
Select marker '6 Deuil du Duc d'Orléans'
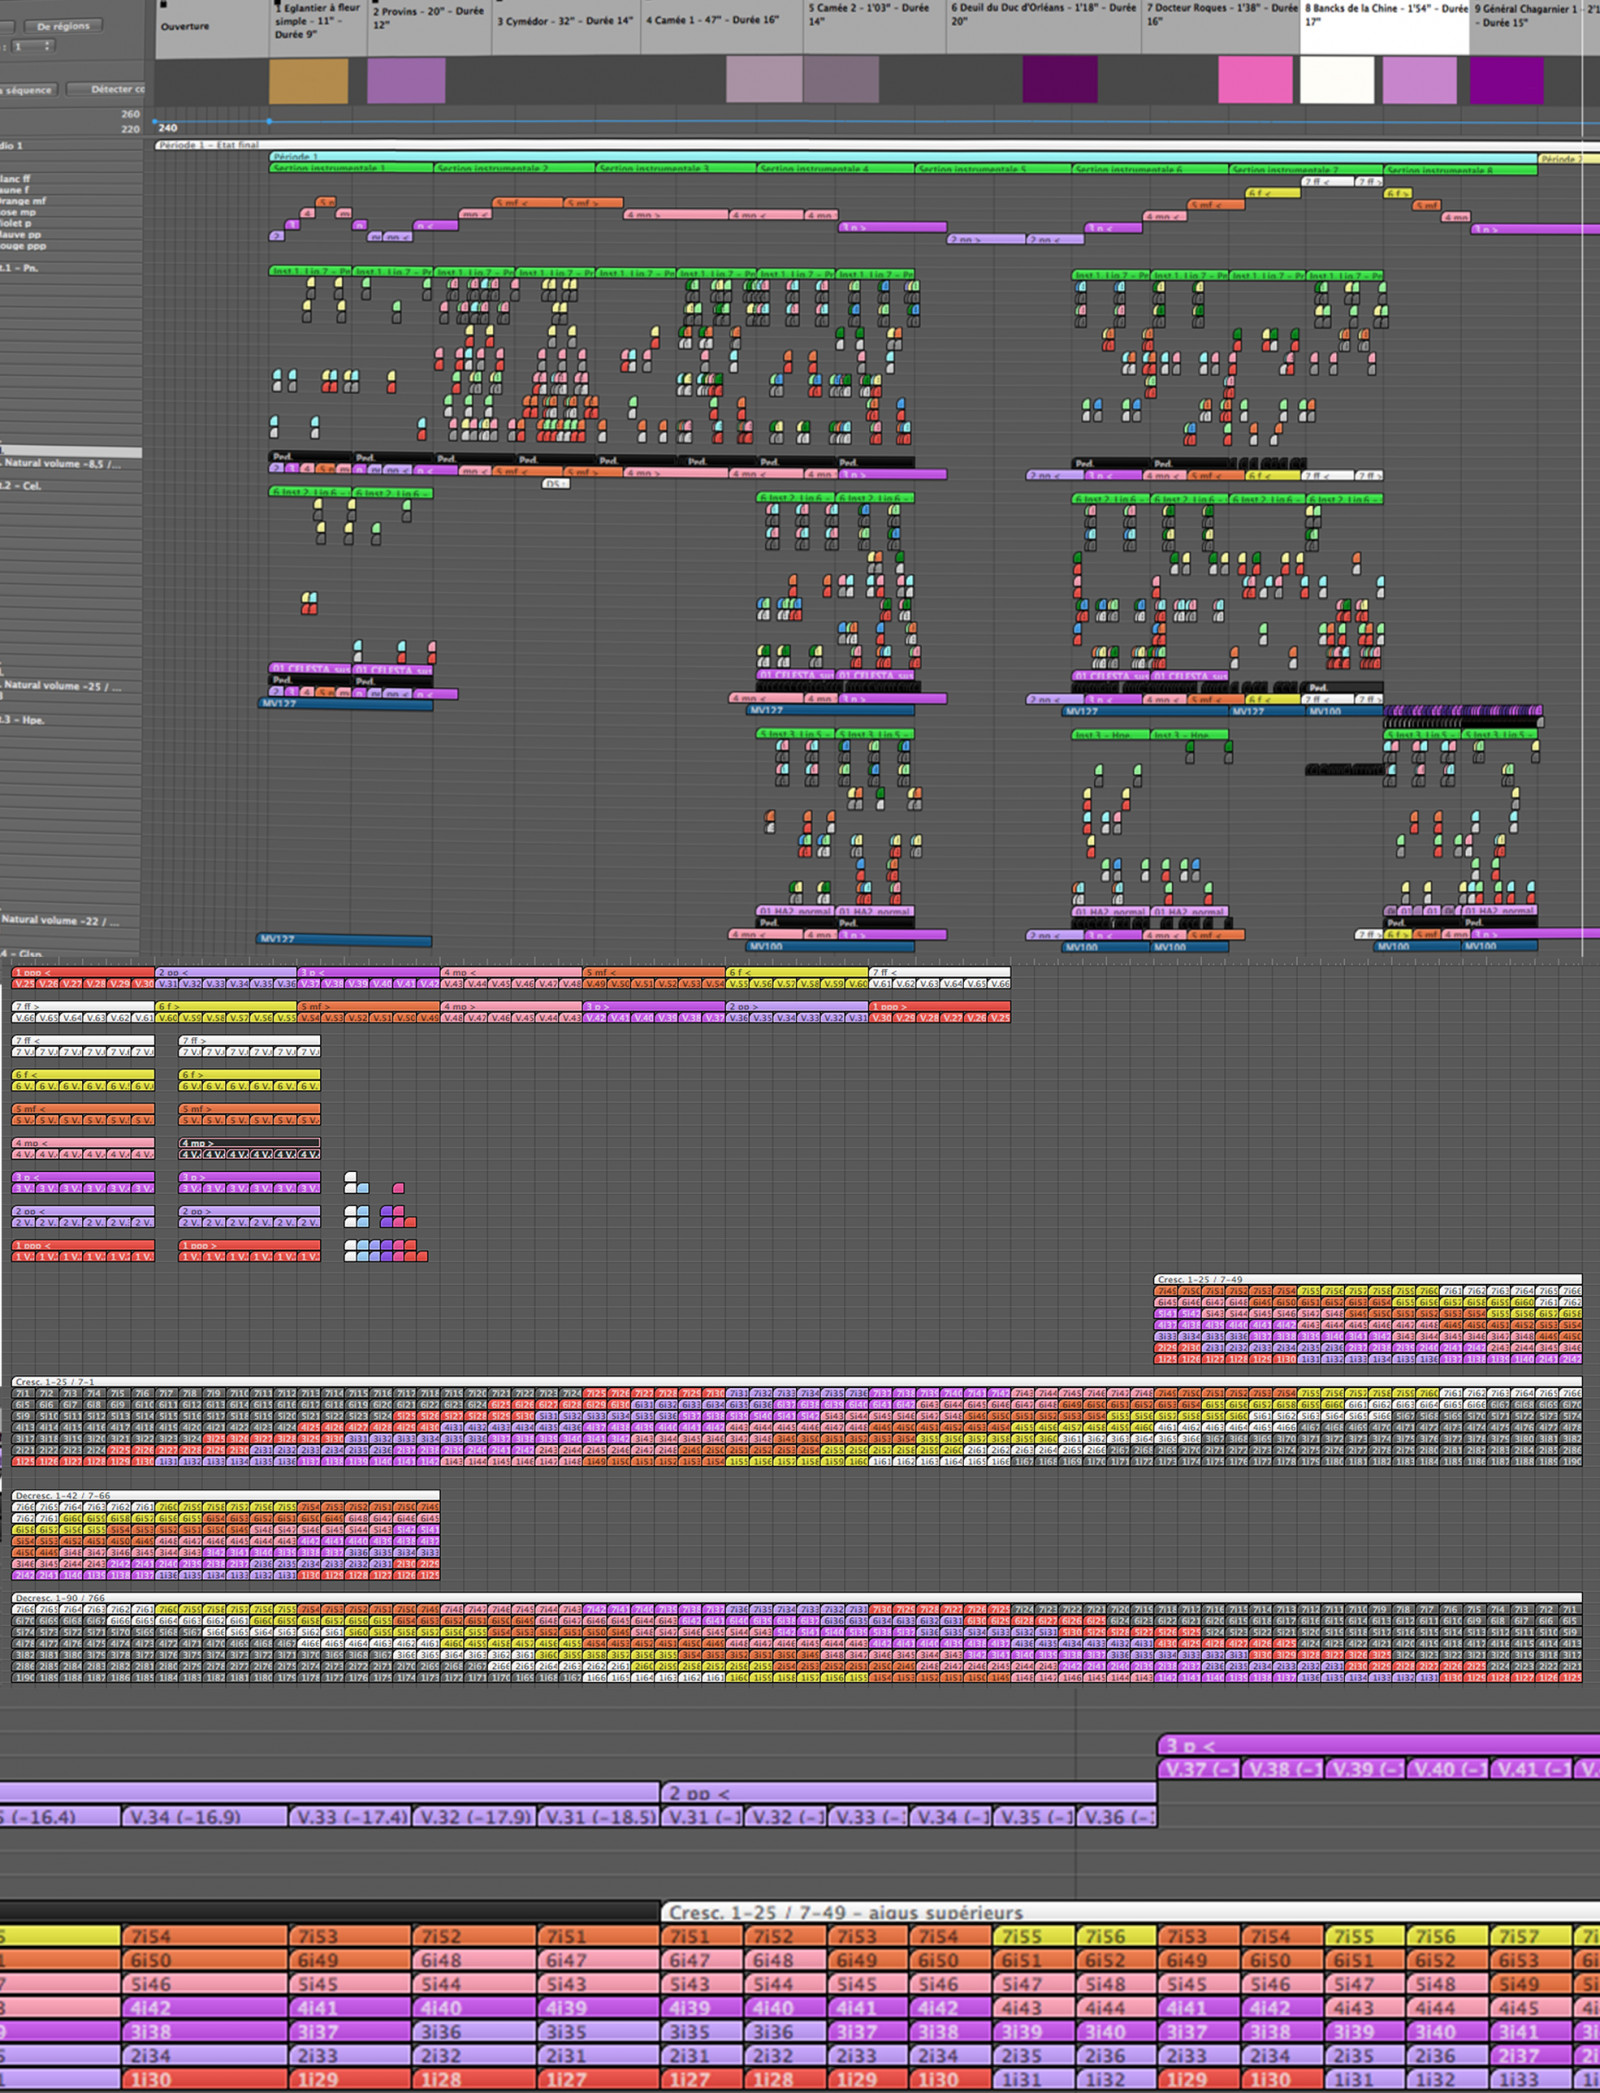(1042, 14)
